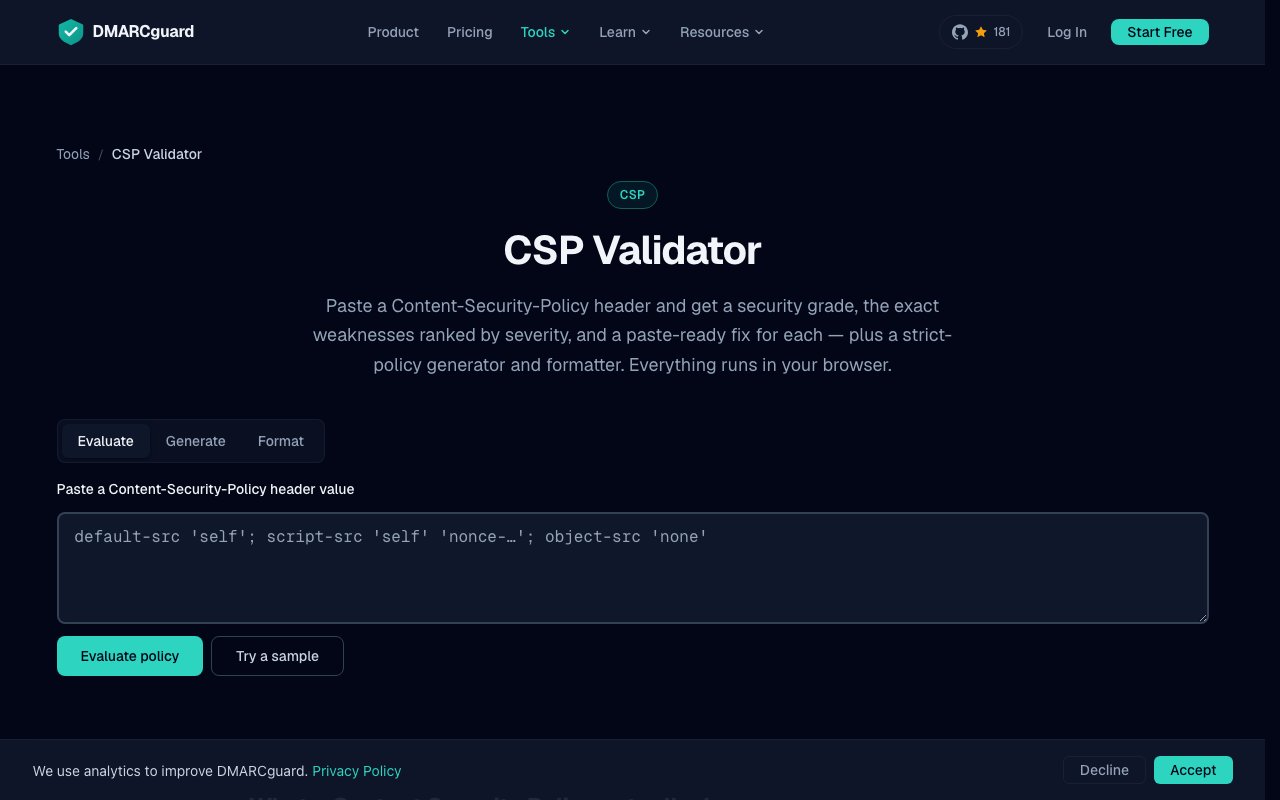Click the DMARCguard shield logo icon
Viewport: 1280px width, 800px height.
70,32
